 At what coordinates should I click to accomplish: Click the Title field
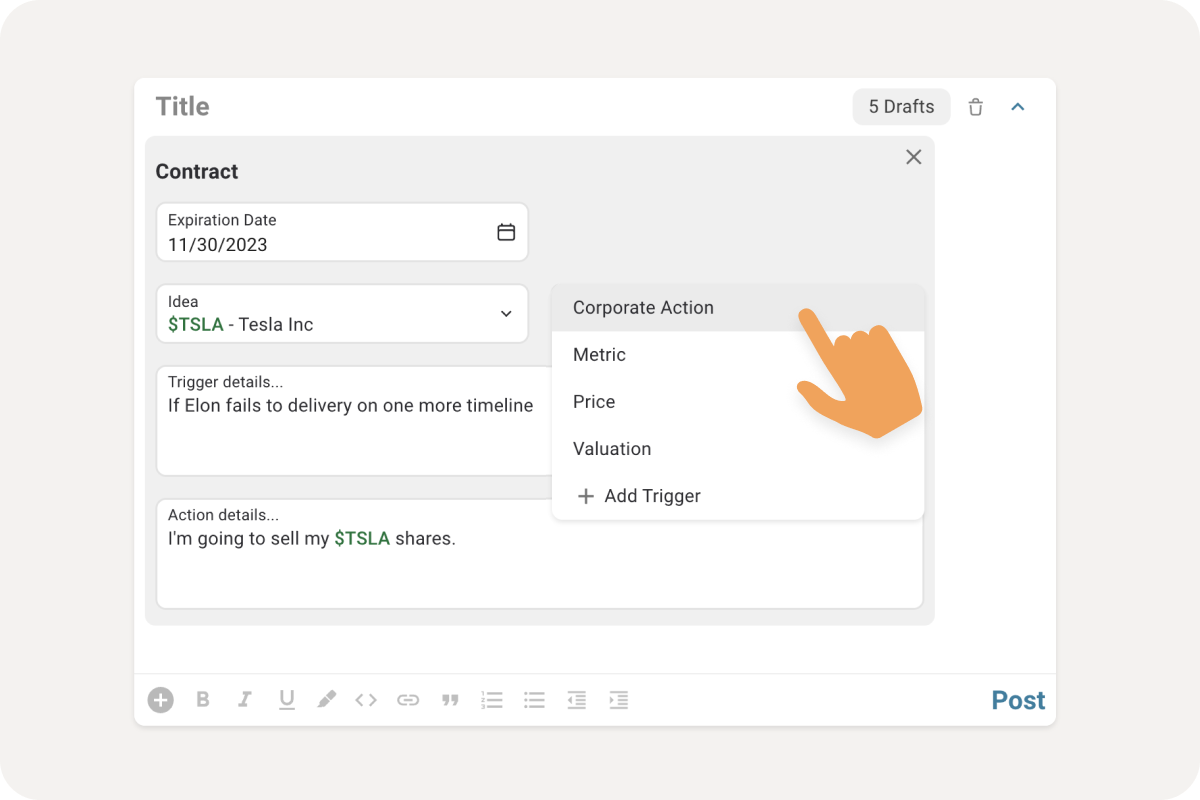(183, 107)
